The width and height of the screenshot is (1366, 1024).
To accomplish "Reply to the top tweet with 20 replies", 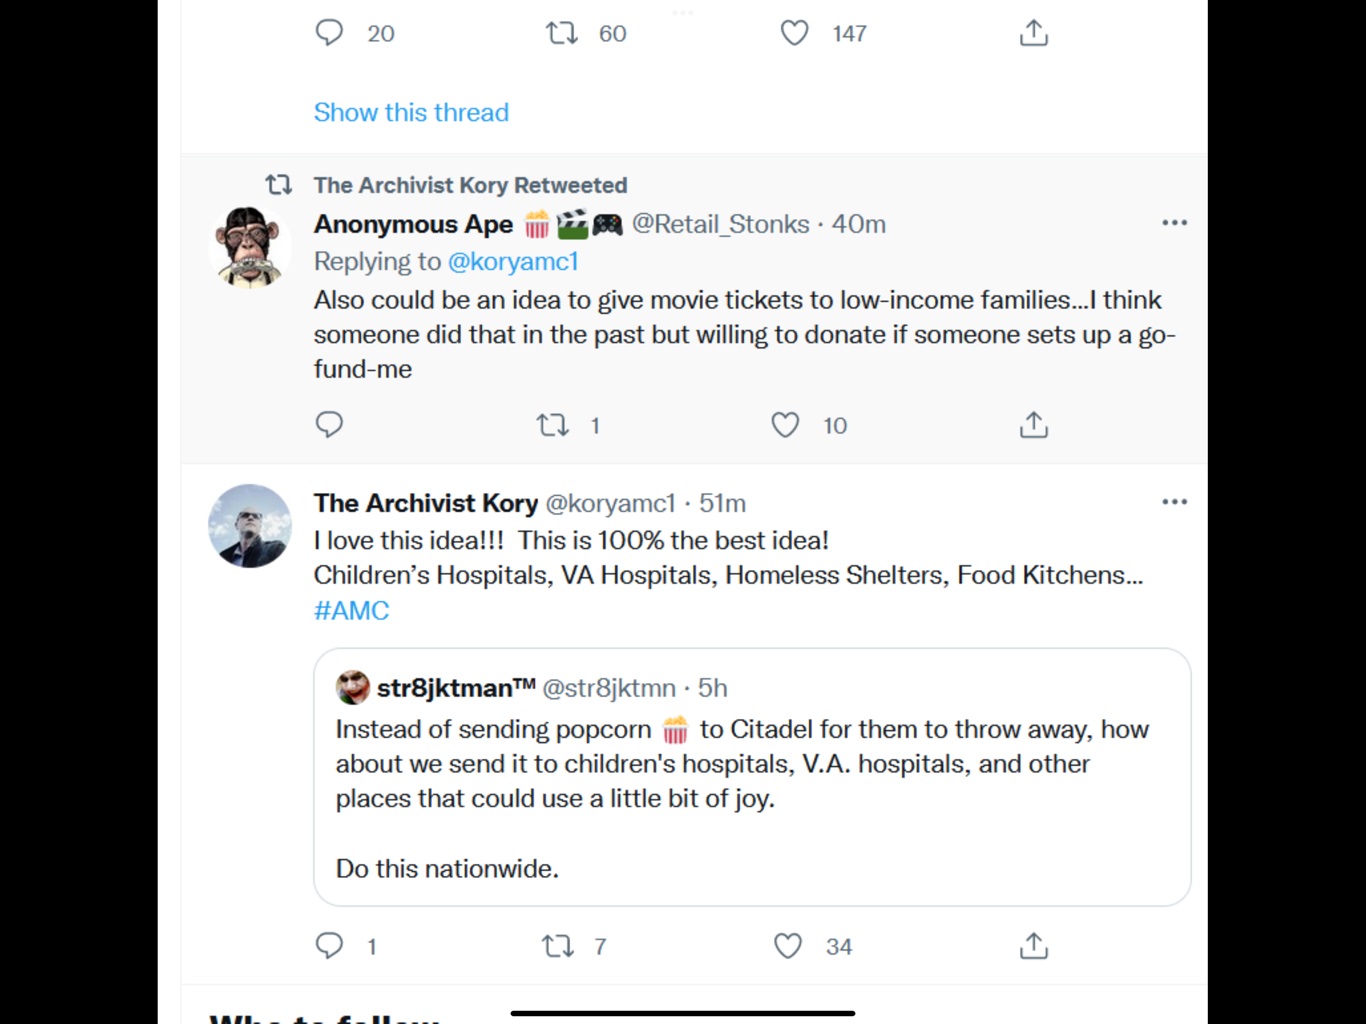I will pyautogui.click(x=329, y=33).
